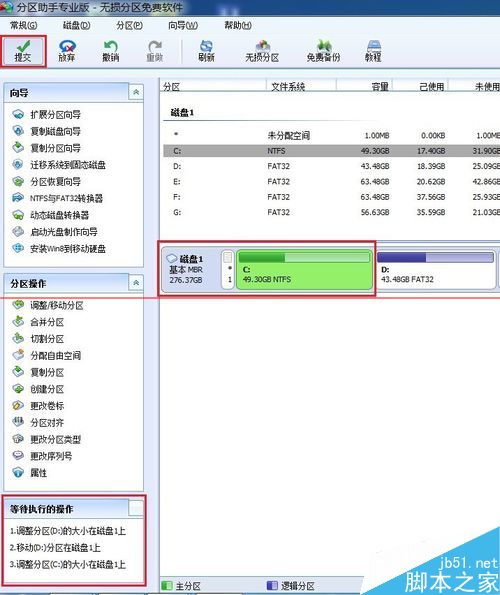
Task: Select the E: FAT32 partition row
Action: (x=332, y=181)
